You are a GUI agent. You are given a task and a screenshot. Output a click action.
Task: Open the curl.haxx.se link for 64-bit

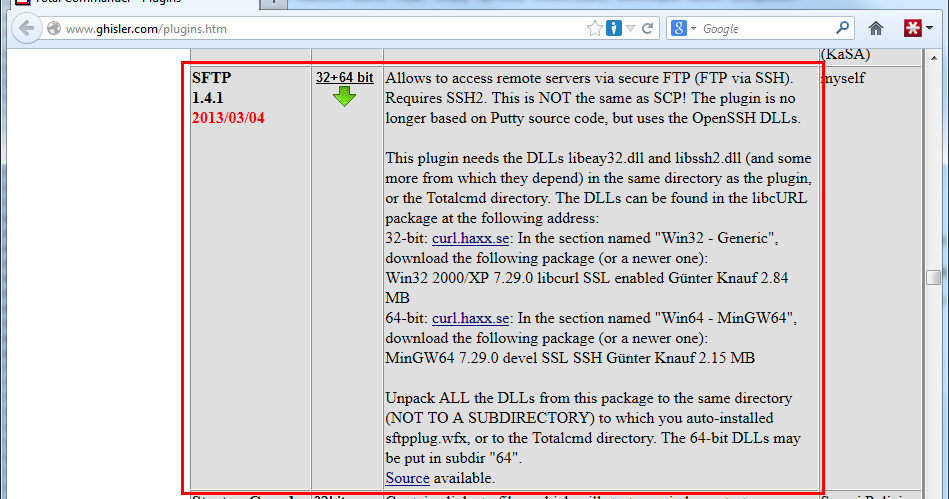coord(470,318)
